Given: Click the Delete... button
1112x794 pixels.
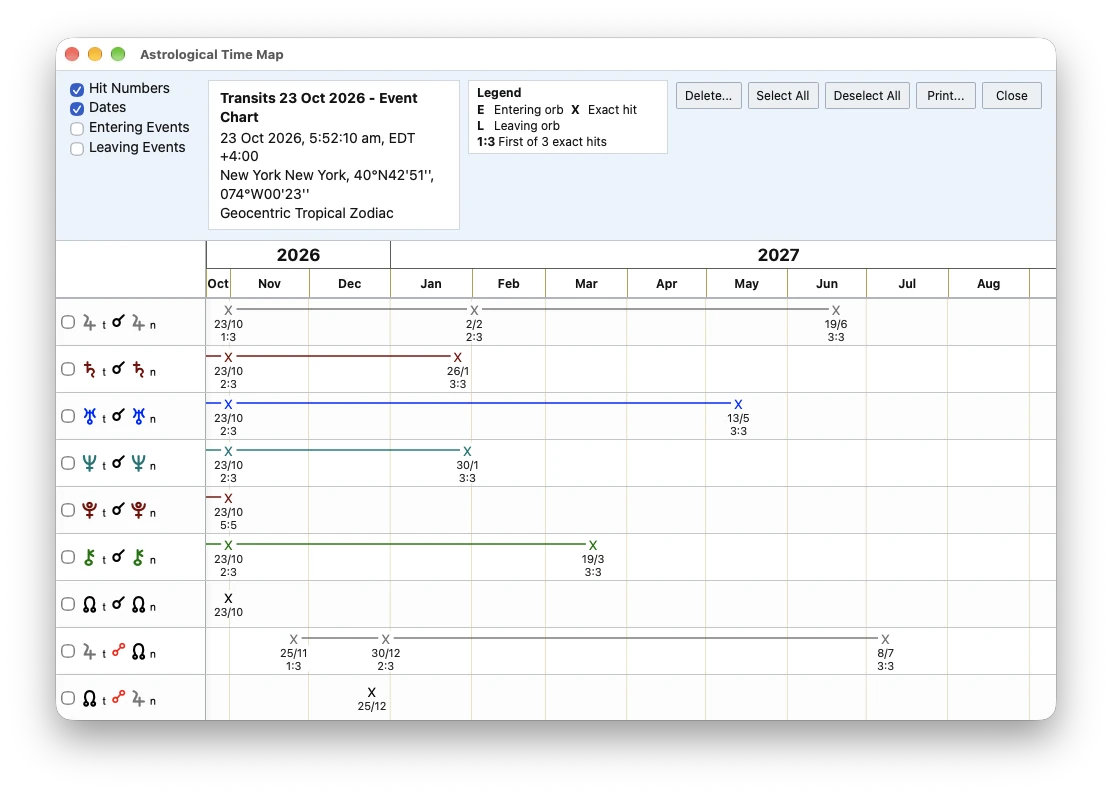Looking at the screenshot, I should [x=708, y=96].
